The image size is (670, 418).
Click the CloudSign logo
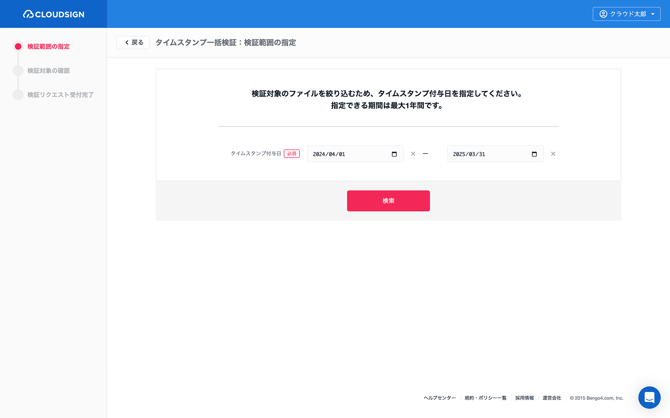click(x=54, y=14)
